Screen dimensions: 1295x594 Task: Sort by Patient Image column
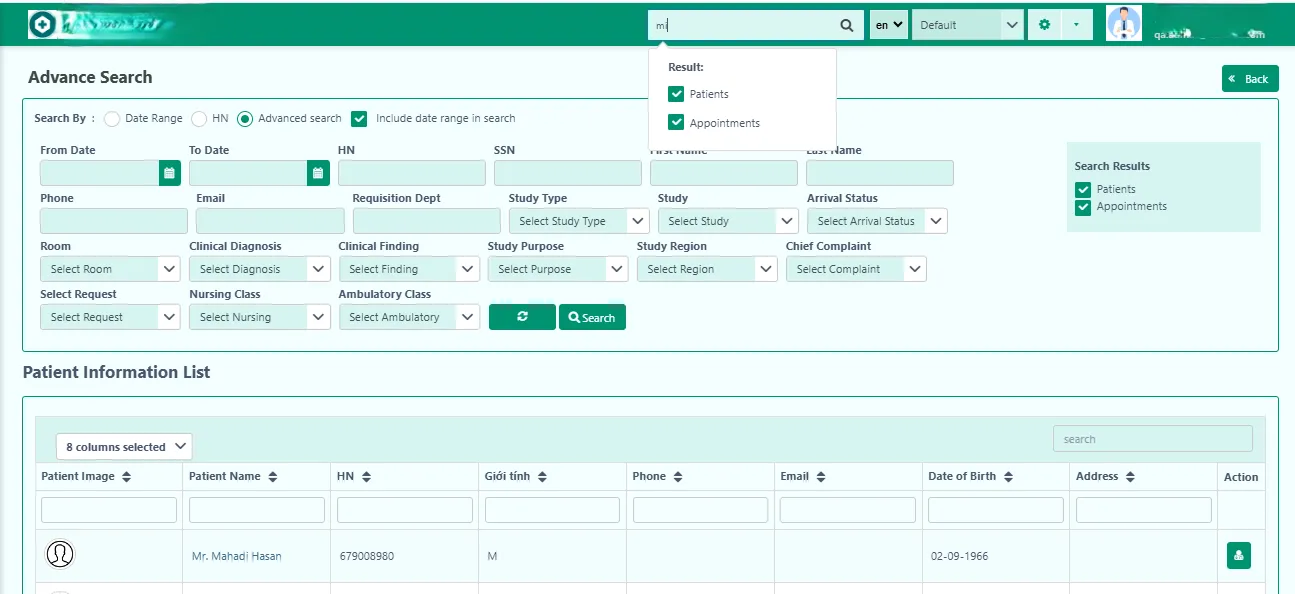pyautogui.click(x=127, y=477)
